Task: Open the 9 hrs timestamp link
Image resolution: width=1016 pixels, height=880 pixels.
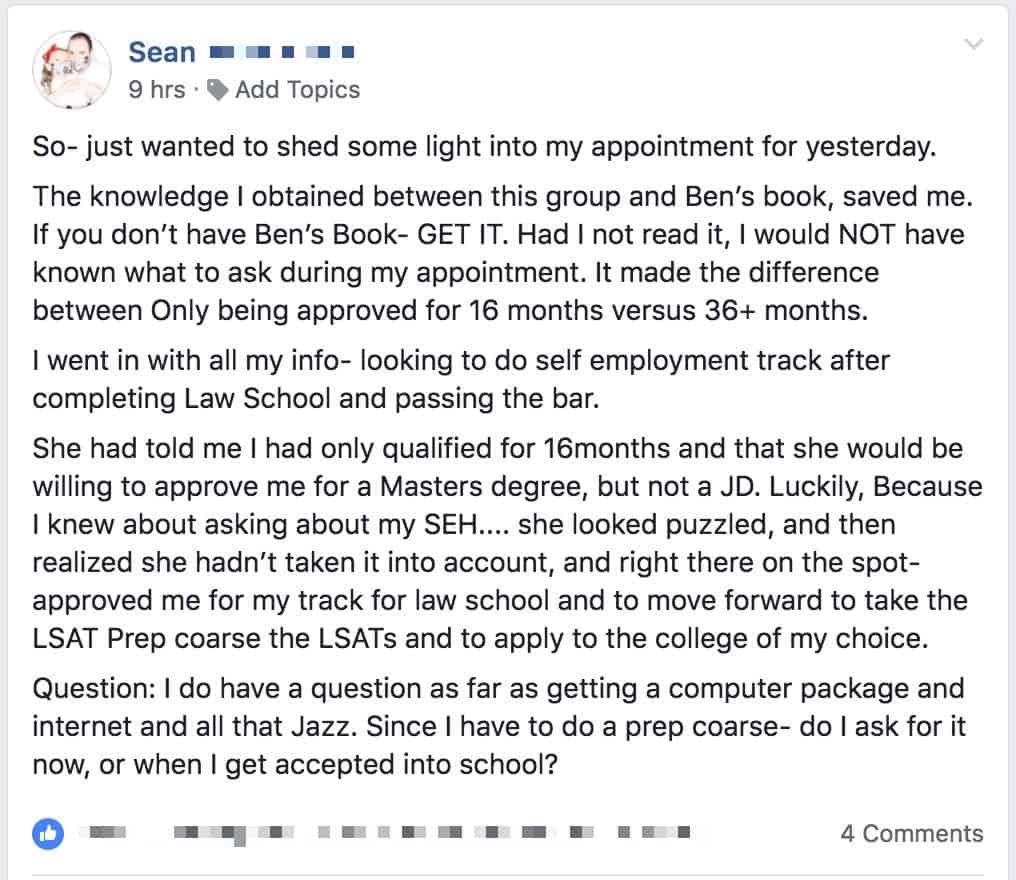Action: coord(157,89)
